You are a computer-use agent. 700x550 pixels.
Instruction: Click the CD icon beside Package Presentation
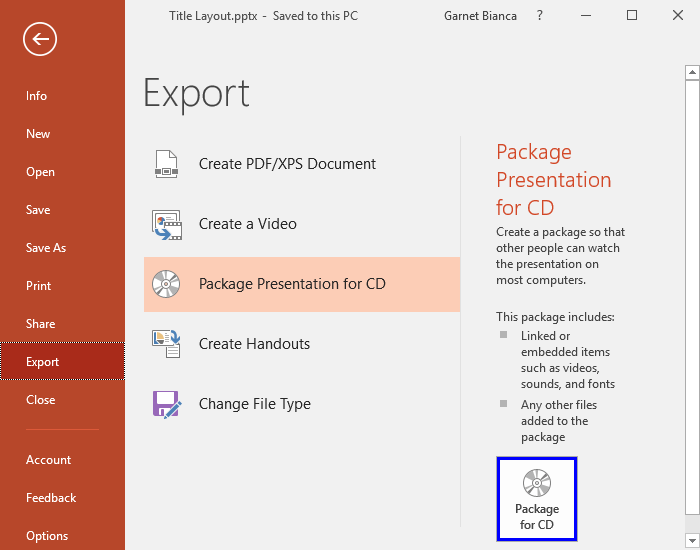click(x=166, y=284)
